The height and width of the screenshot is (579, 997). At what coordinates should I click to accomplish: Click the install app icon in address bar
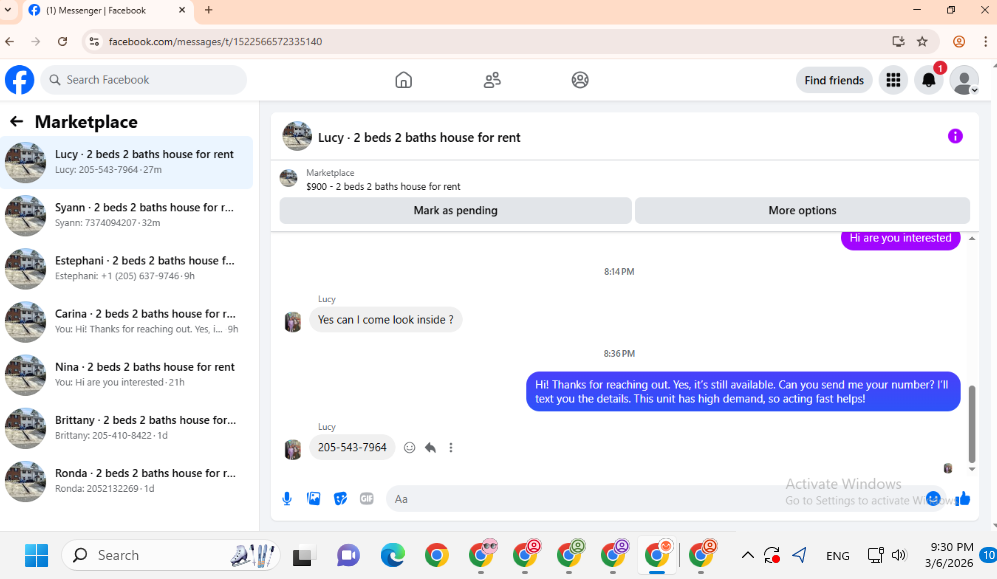click(898, 41)
